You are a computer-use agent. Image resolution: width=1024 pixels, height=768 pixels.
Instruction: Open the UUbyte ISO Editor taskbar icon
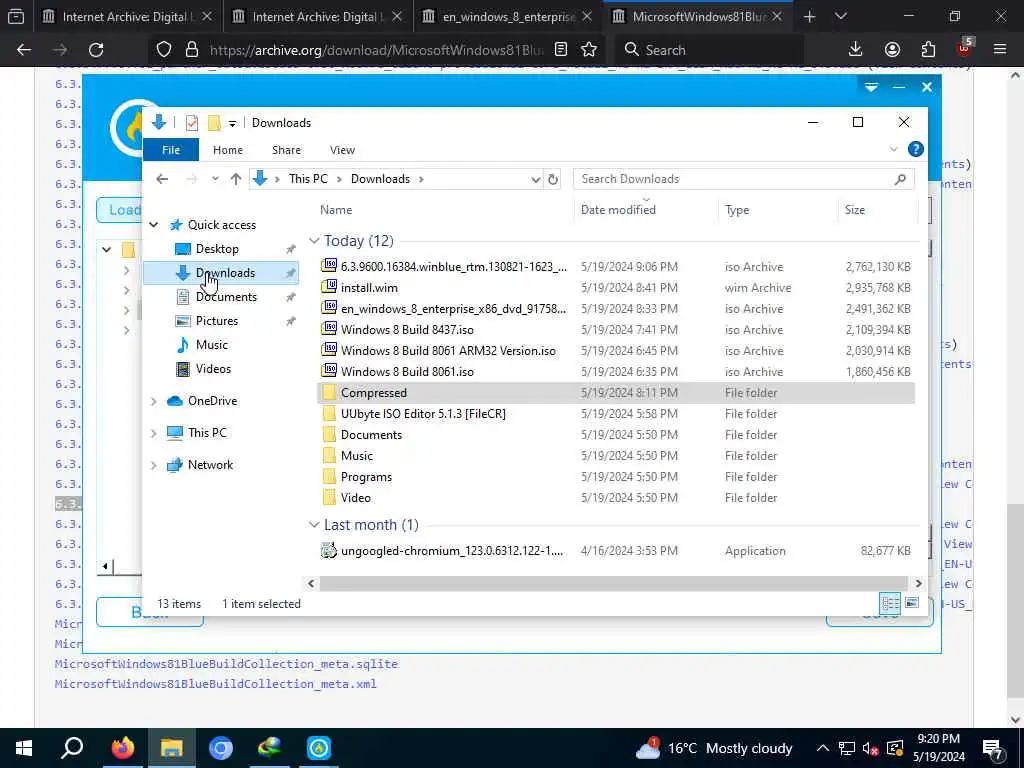pyautogui.click(x=319, y=748)
